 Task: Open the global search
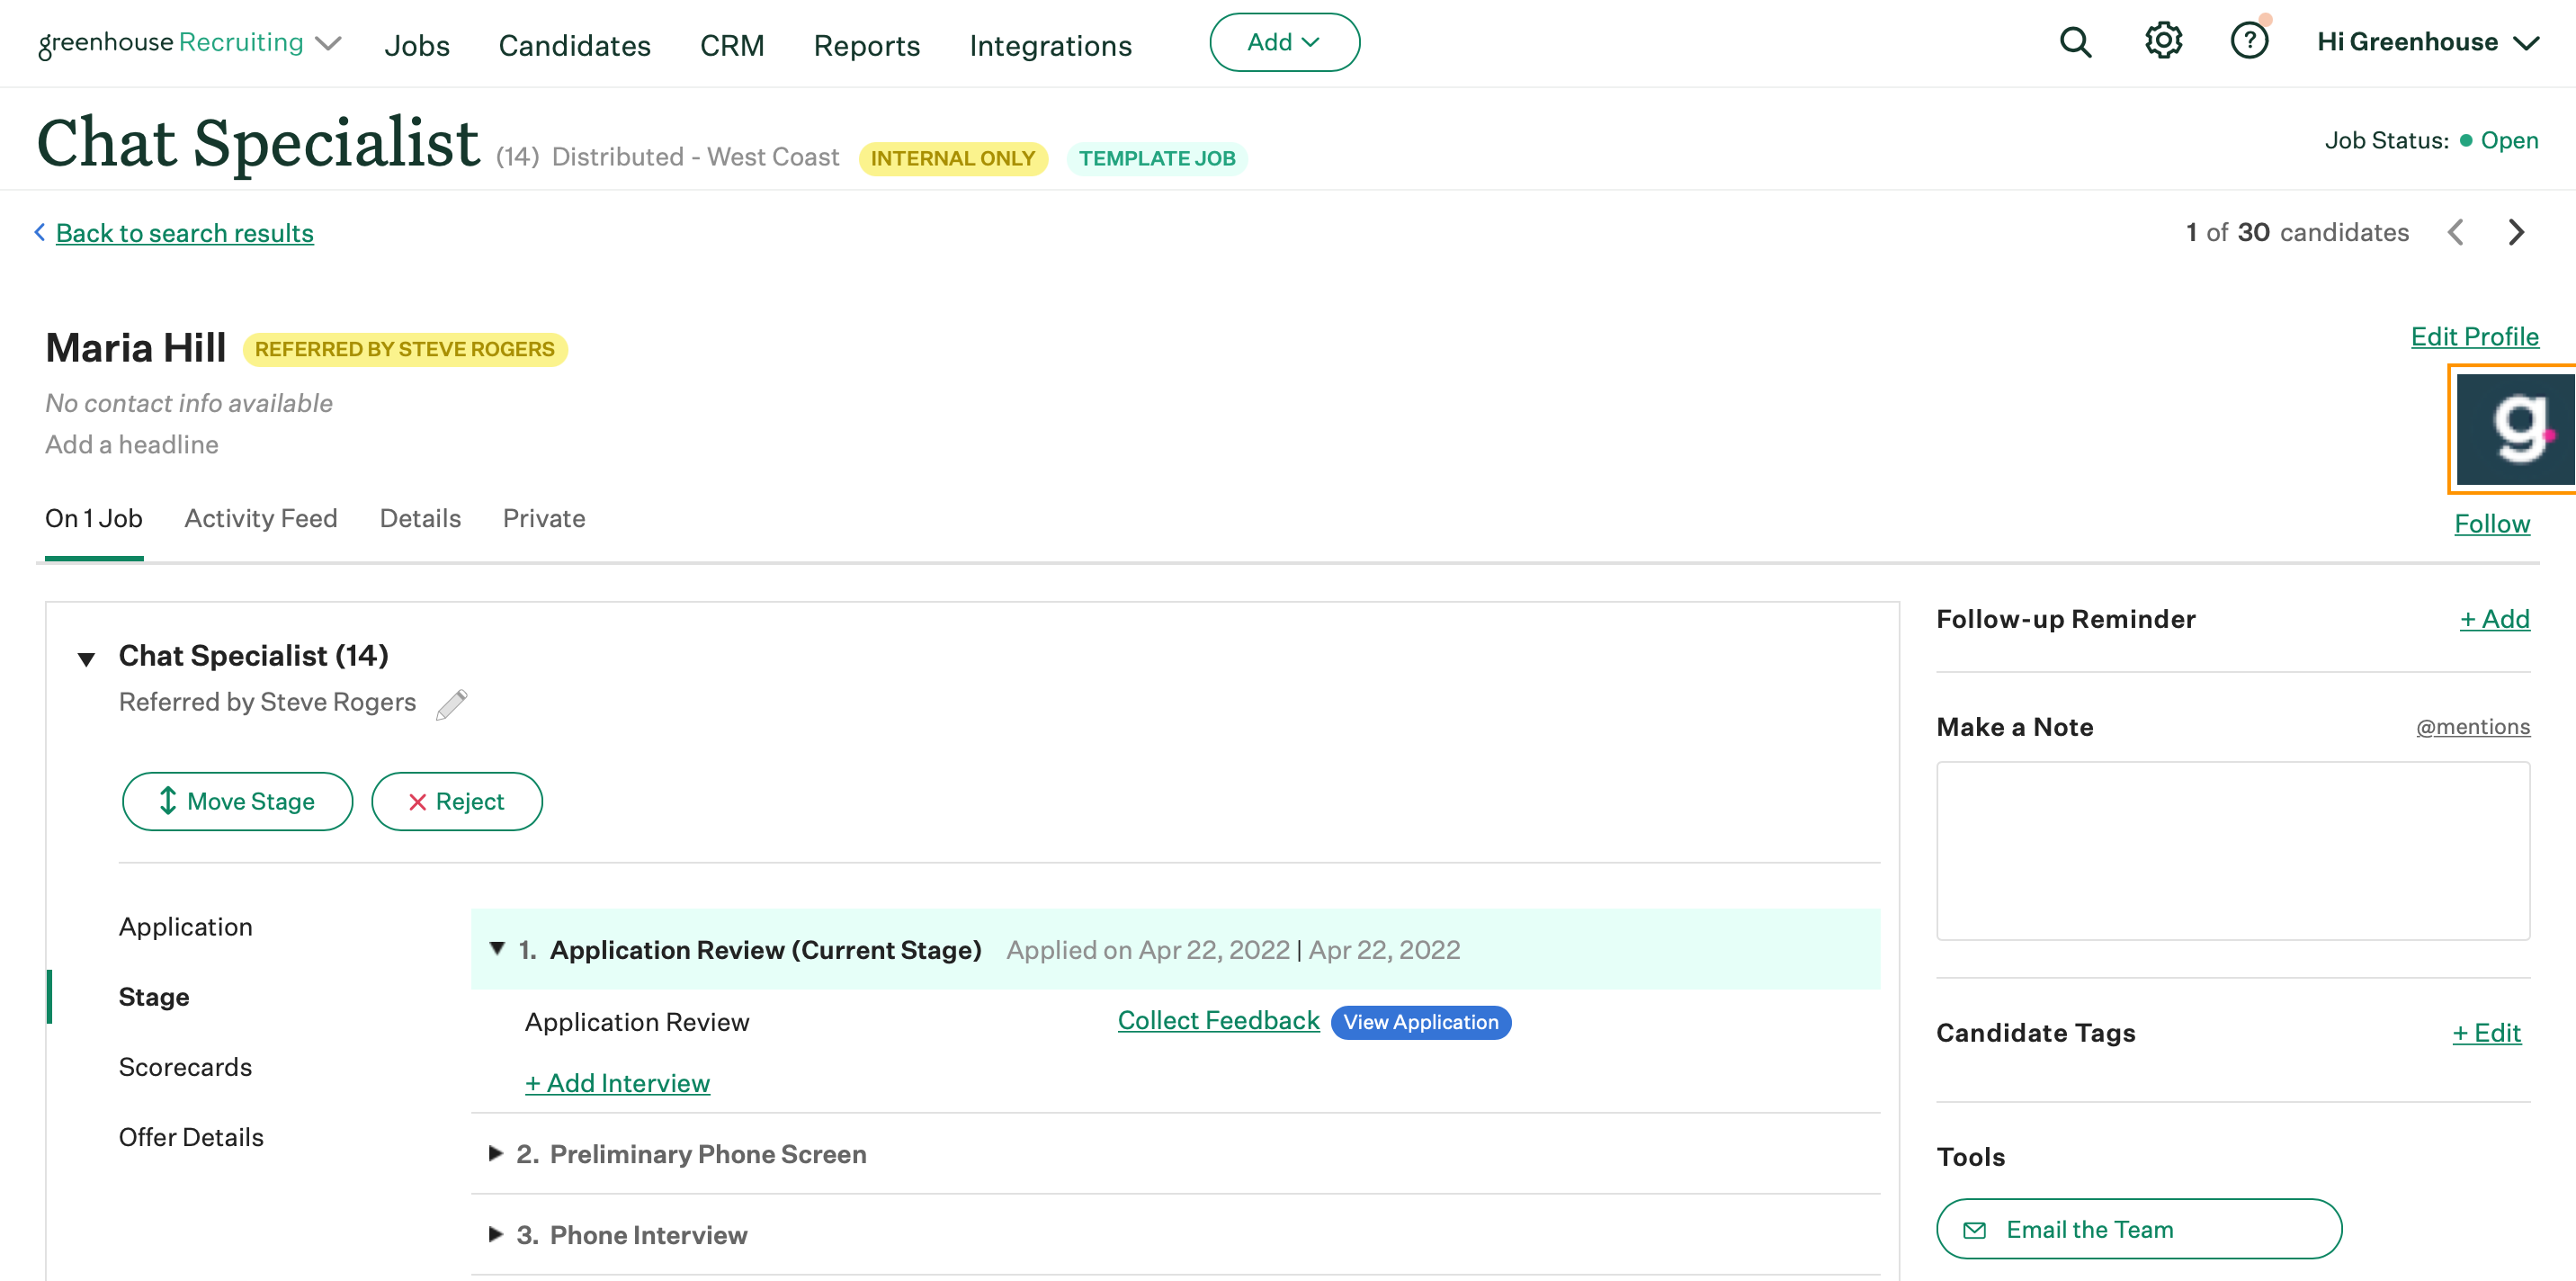2075,42
